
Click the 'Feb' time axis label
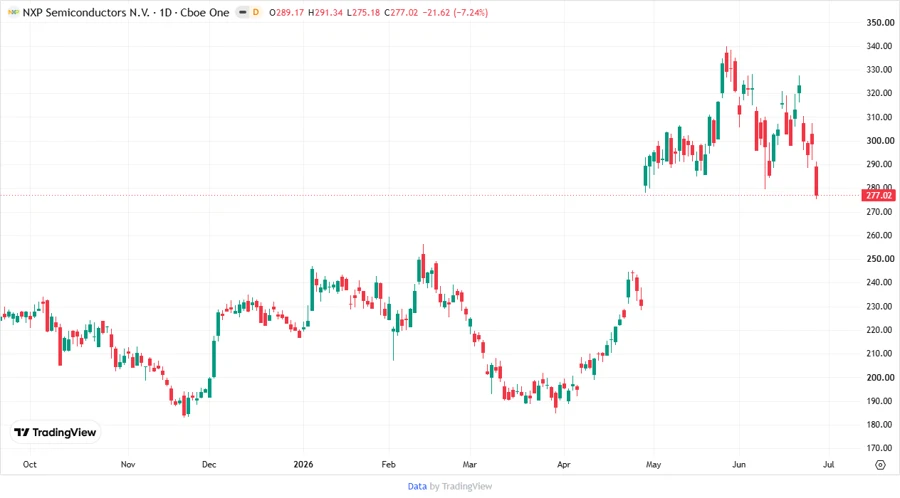(389, 464)
